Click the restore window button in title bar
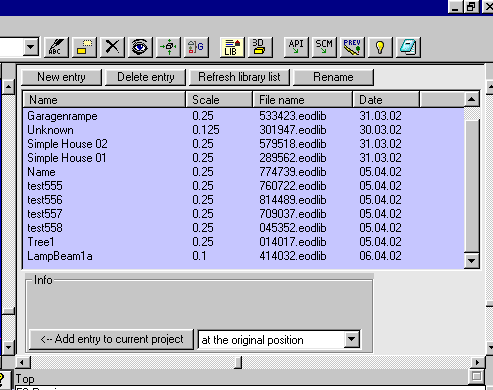493x390 pixels. pyautogui.click(x=471, y=7)
